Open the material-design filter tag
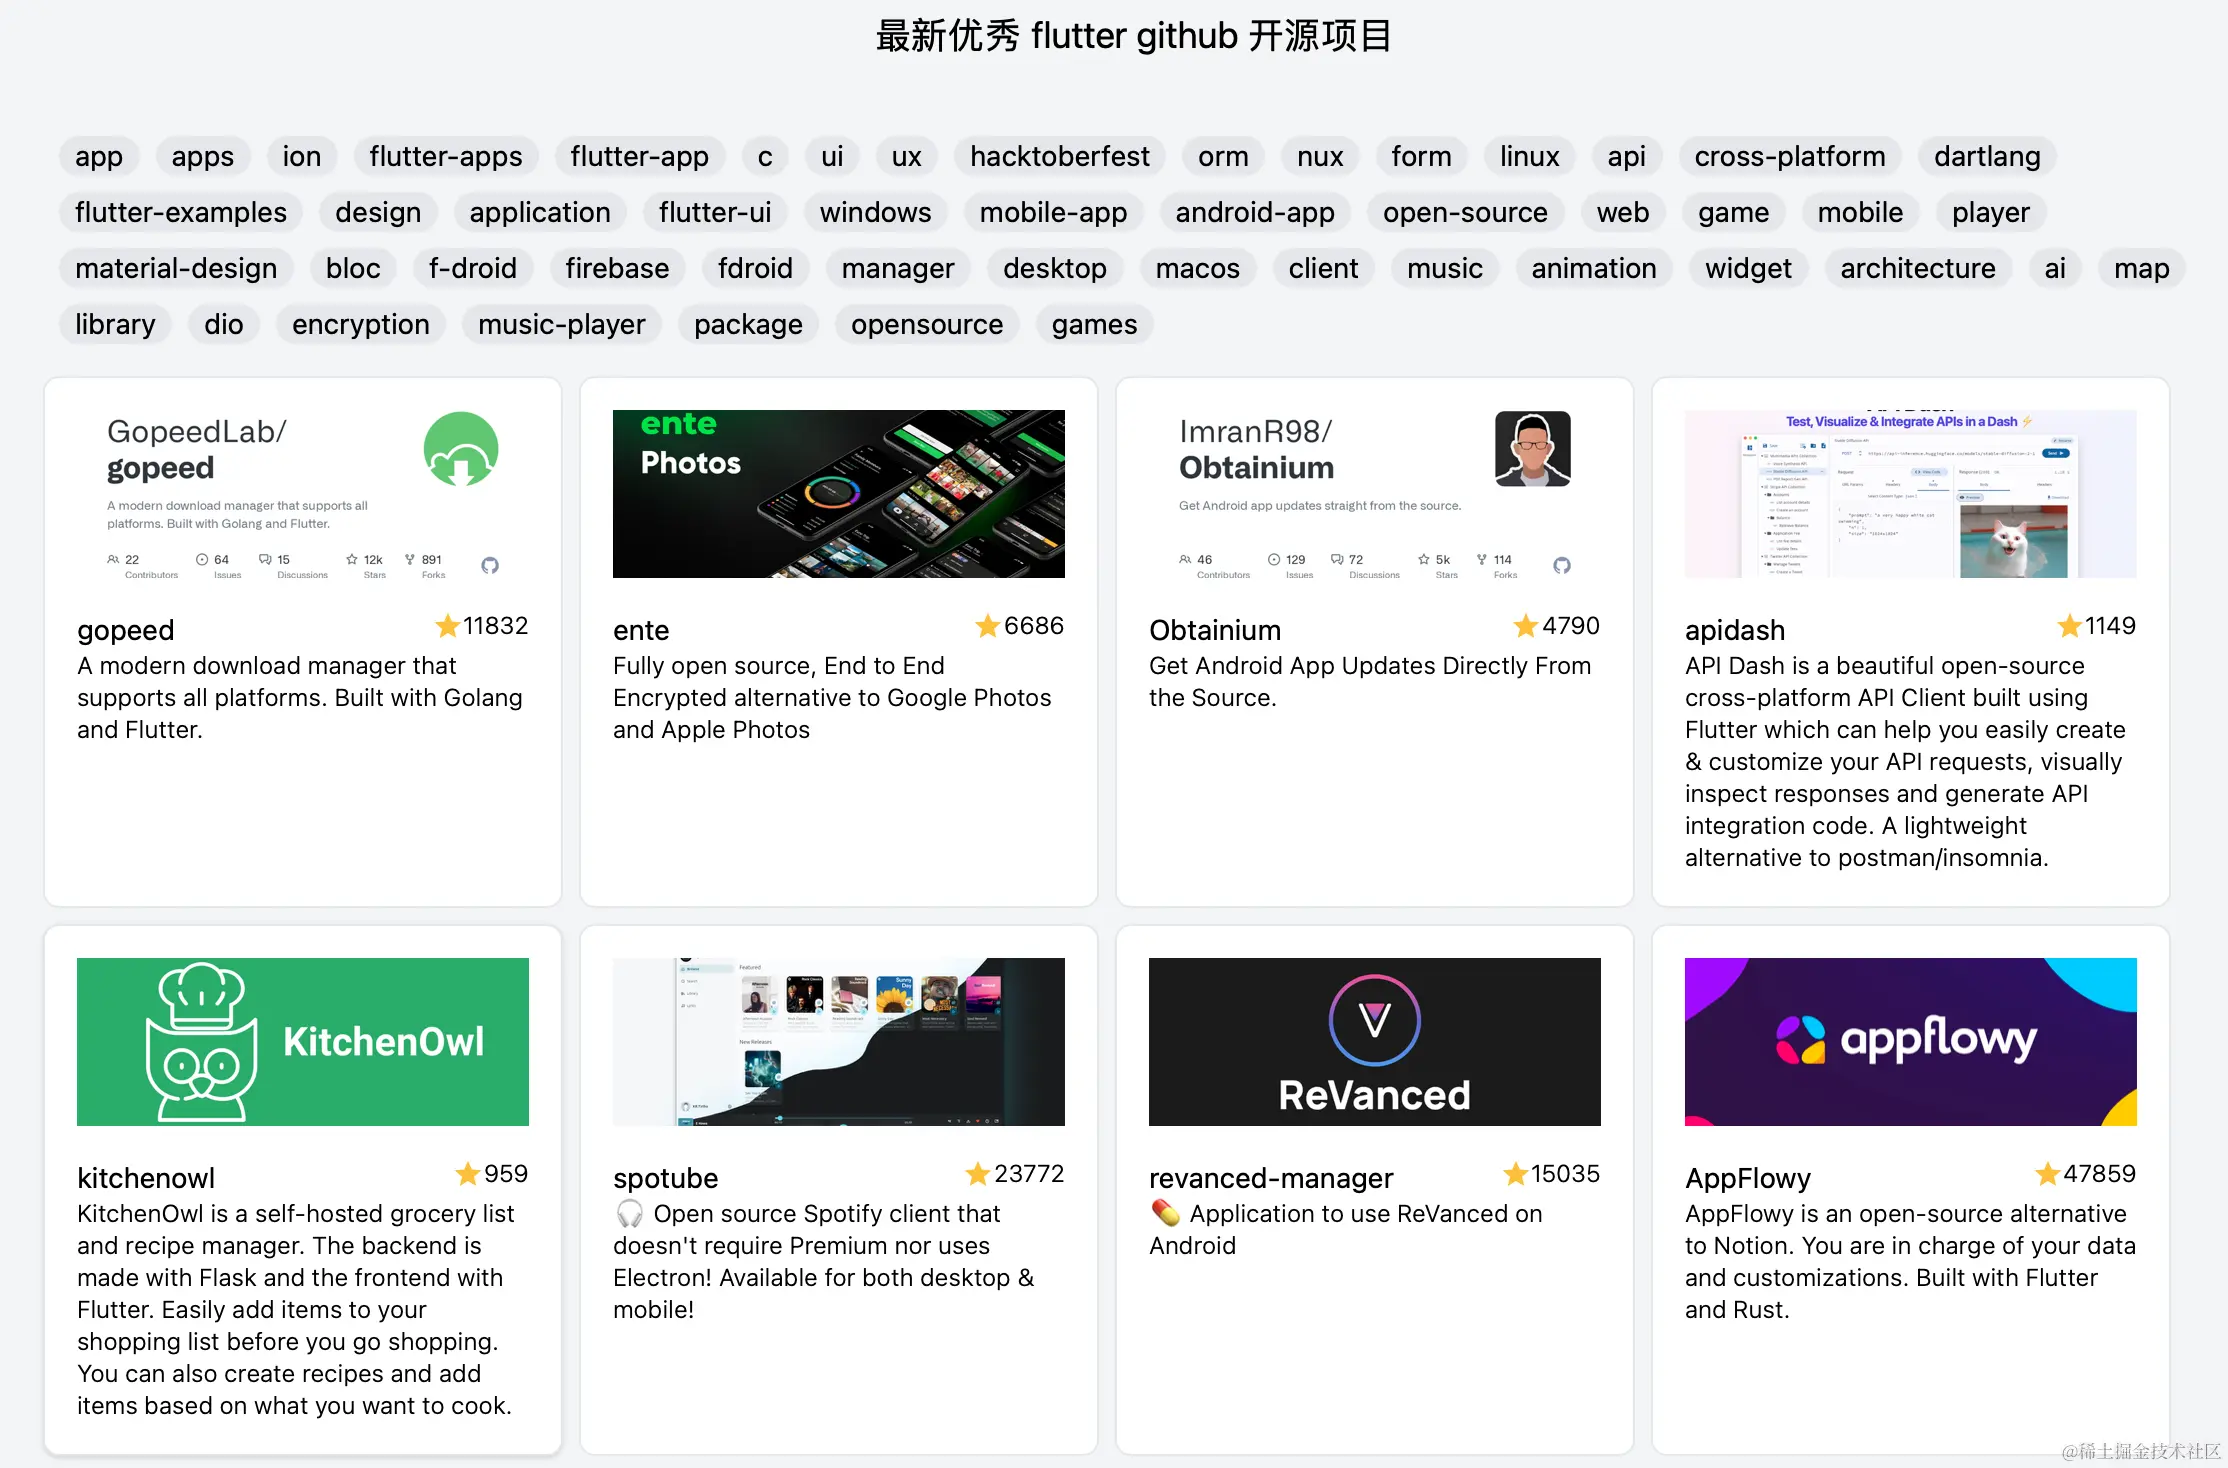The height and width of the screenshot is (1468, 2228). coord(176,268)
